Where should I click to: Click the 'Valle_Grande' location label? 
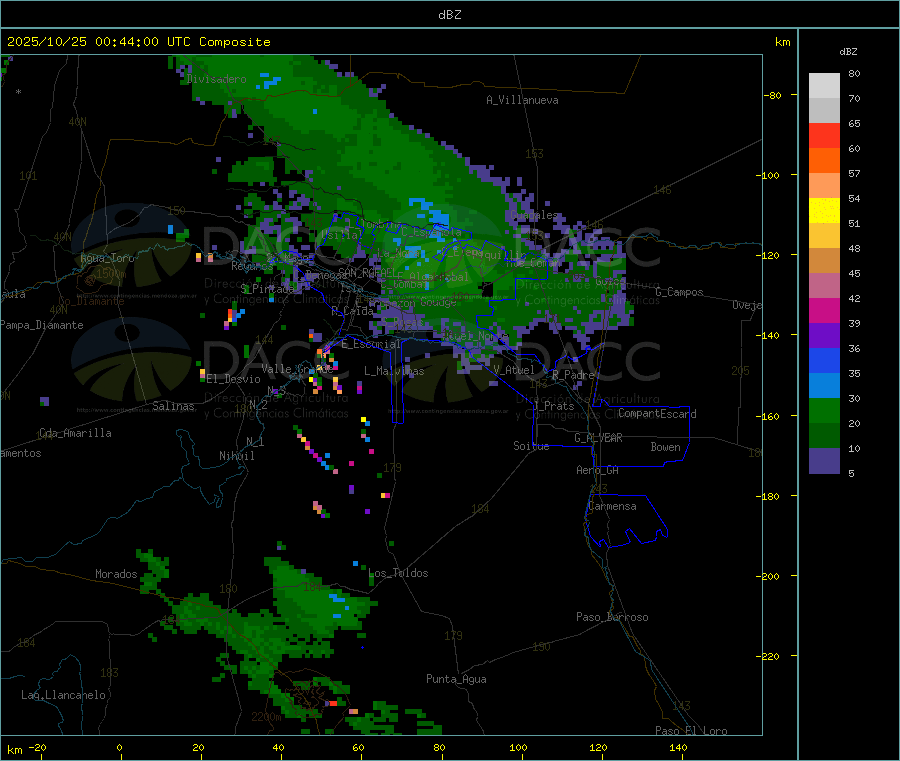pos(297,368)
